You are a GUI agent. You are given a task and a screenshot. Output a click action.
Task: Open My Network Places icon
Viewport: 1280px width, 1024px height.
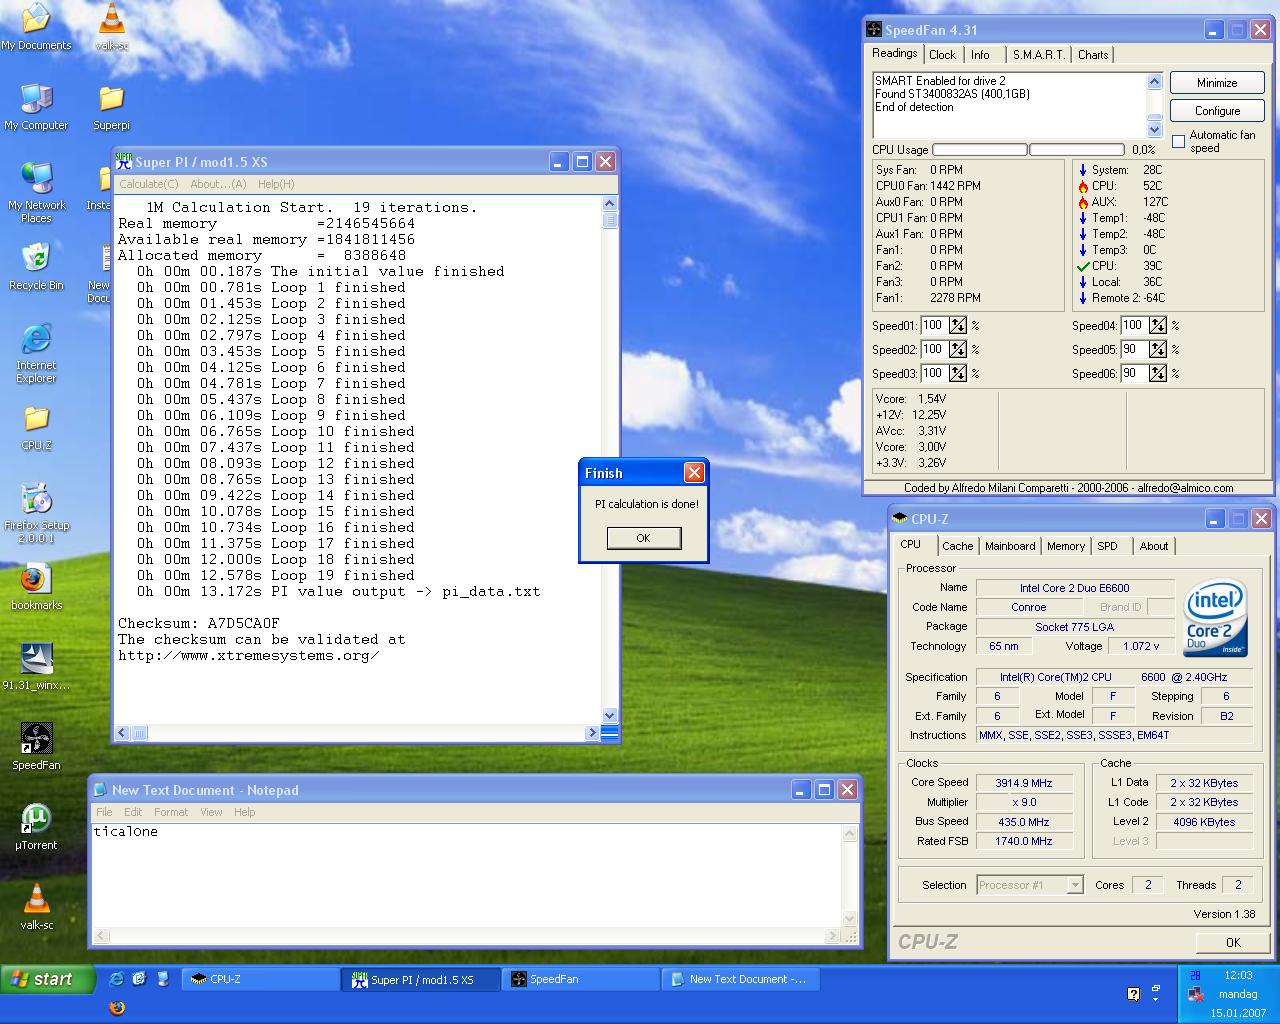point(36,193)
